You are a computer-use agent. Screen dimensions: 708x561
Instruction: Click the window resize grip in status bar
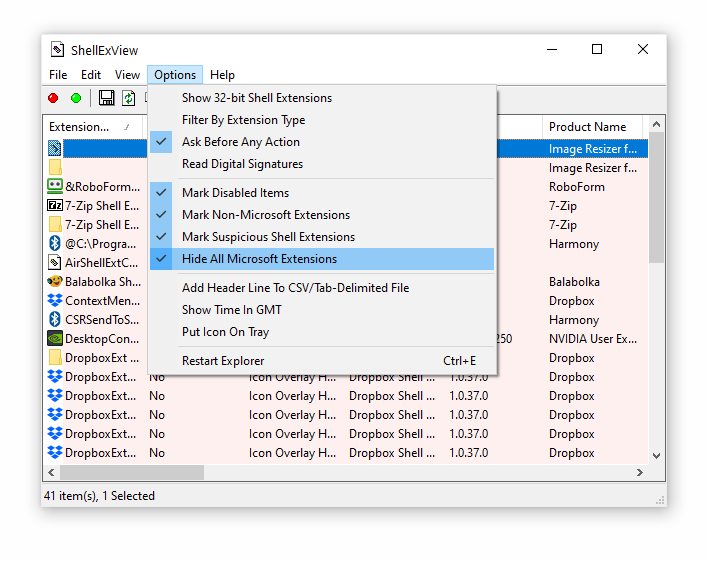click(x=660, y=500)
